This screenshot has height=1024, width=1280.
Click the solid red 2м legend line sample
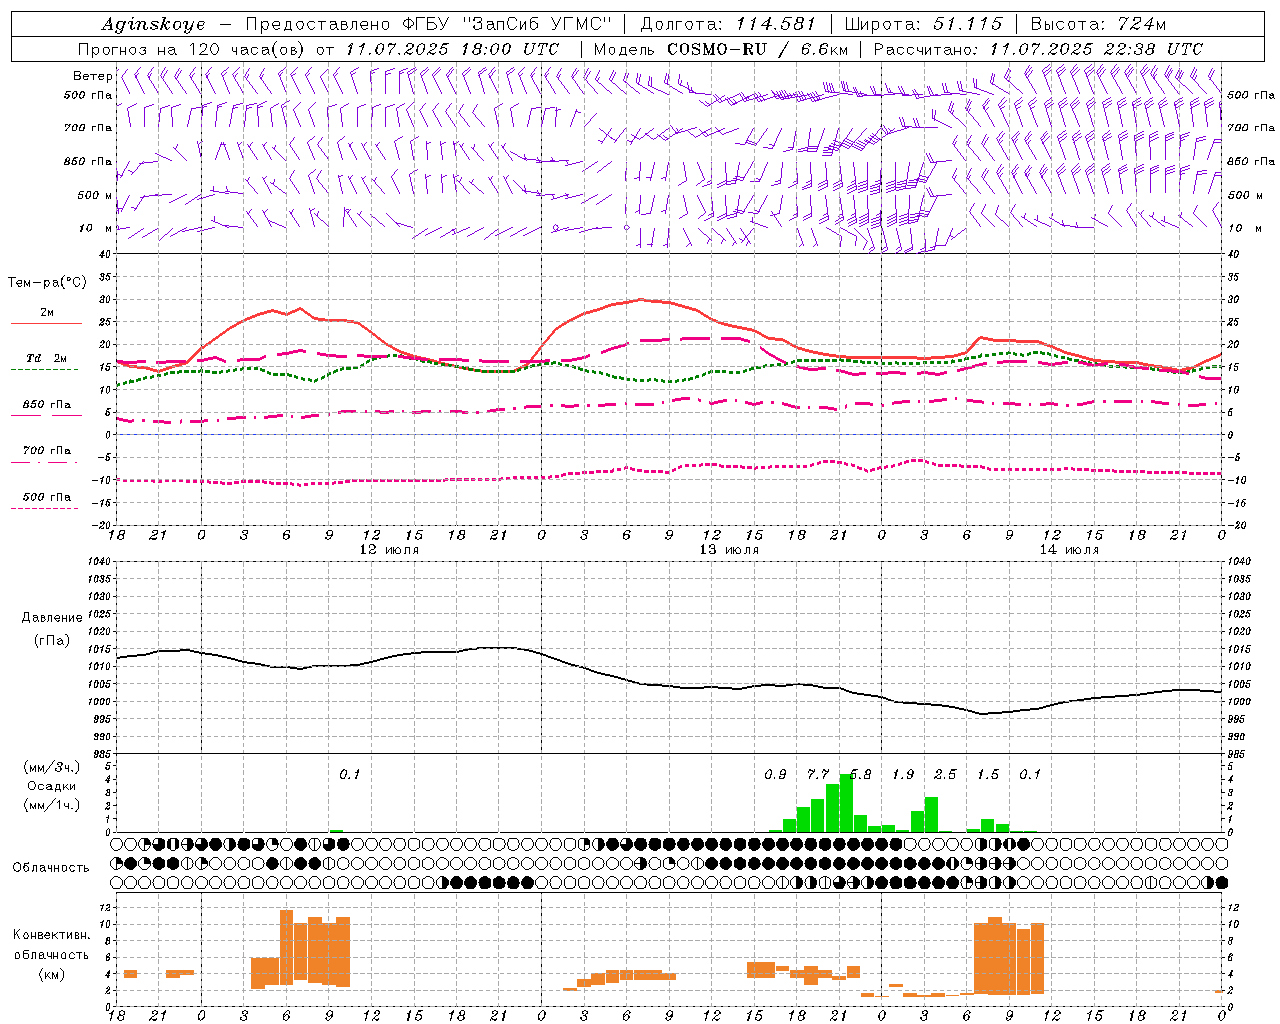pos(46,324)
